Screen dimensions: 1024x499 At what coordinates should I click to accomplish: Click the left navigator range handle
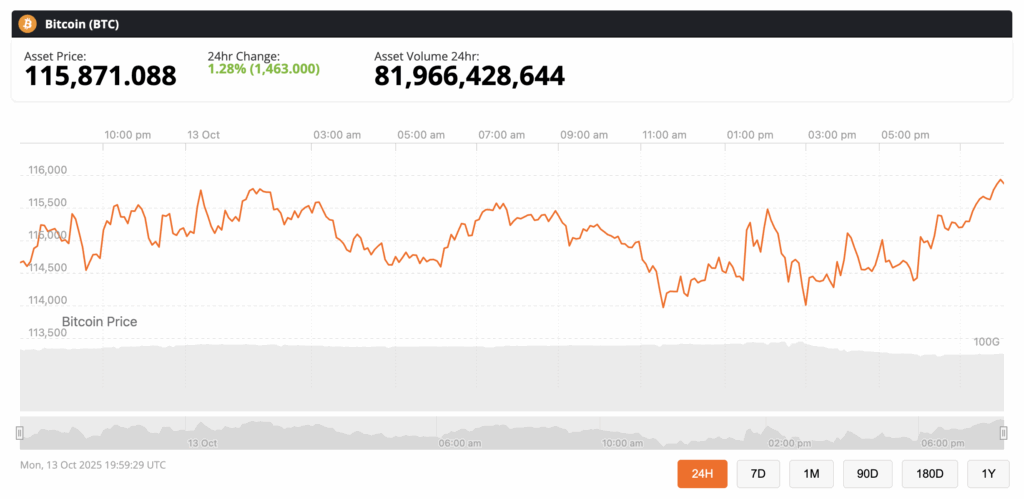(20, 433)
